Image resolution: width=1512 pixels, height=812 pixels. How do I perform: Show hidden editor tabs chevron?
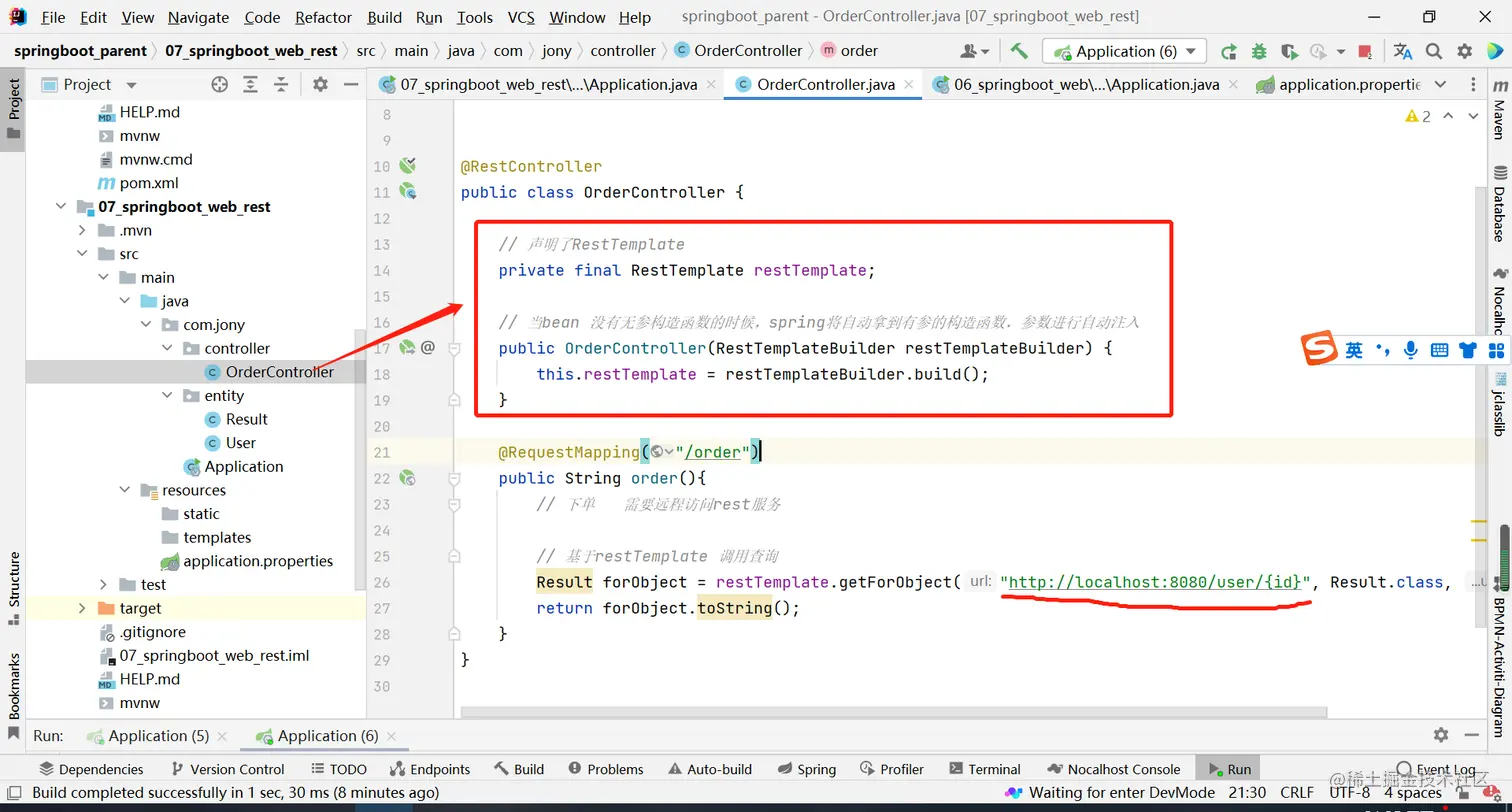click(x=1440, y=85)
